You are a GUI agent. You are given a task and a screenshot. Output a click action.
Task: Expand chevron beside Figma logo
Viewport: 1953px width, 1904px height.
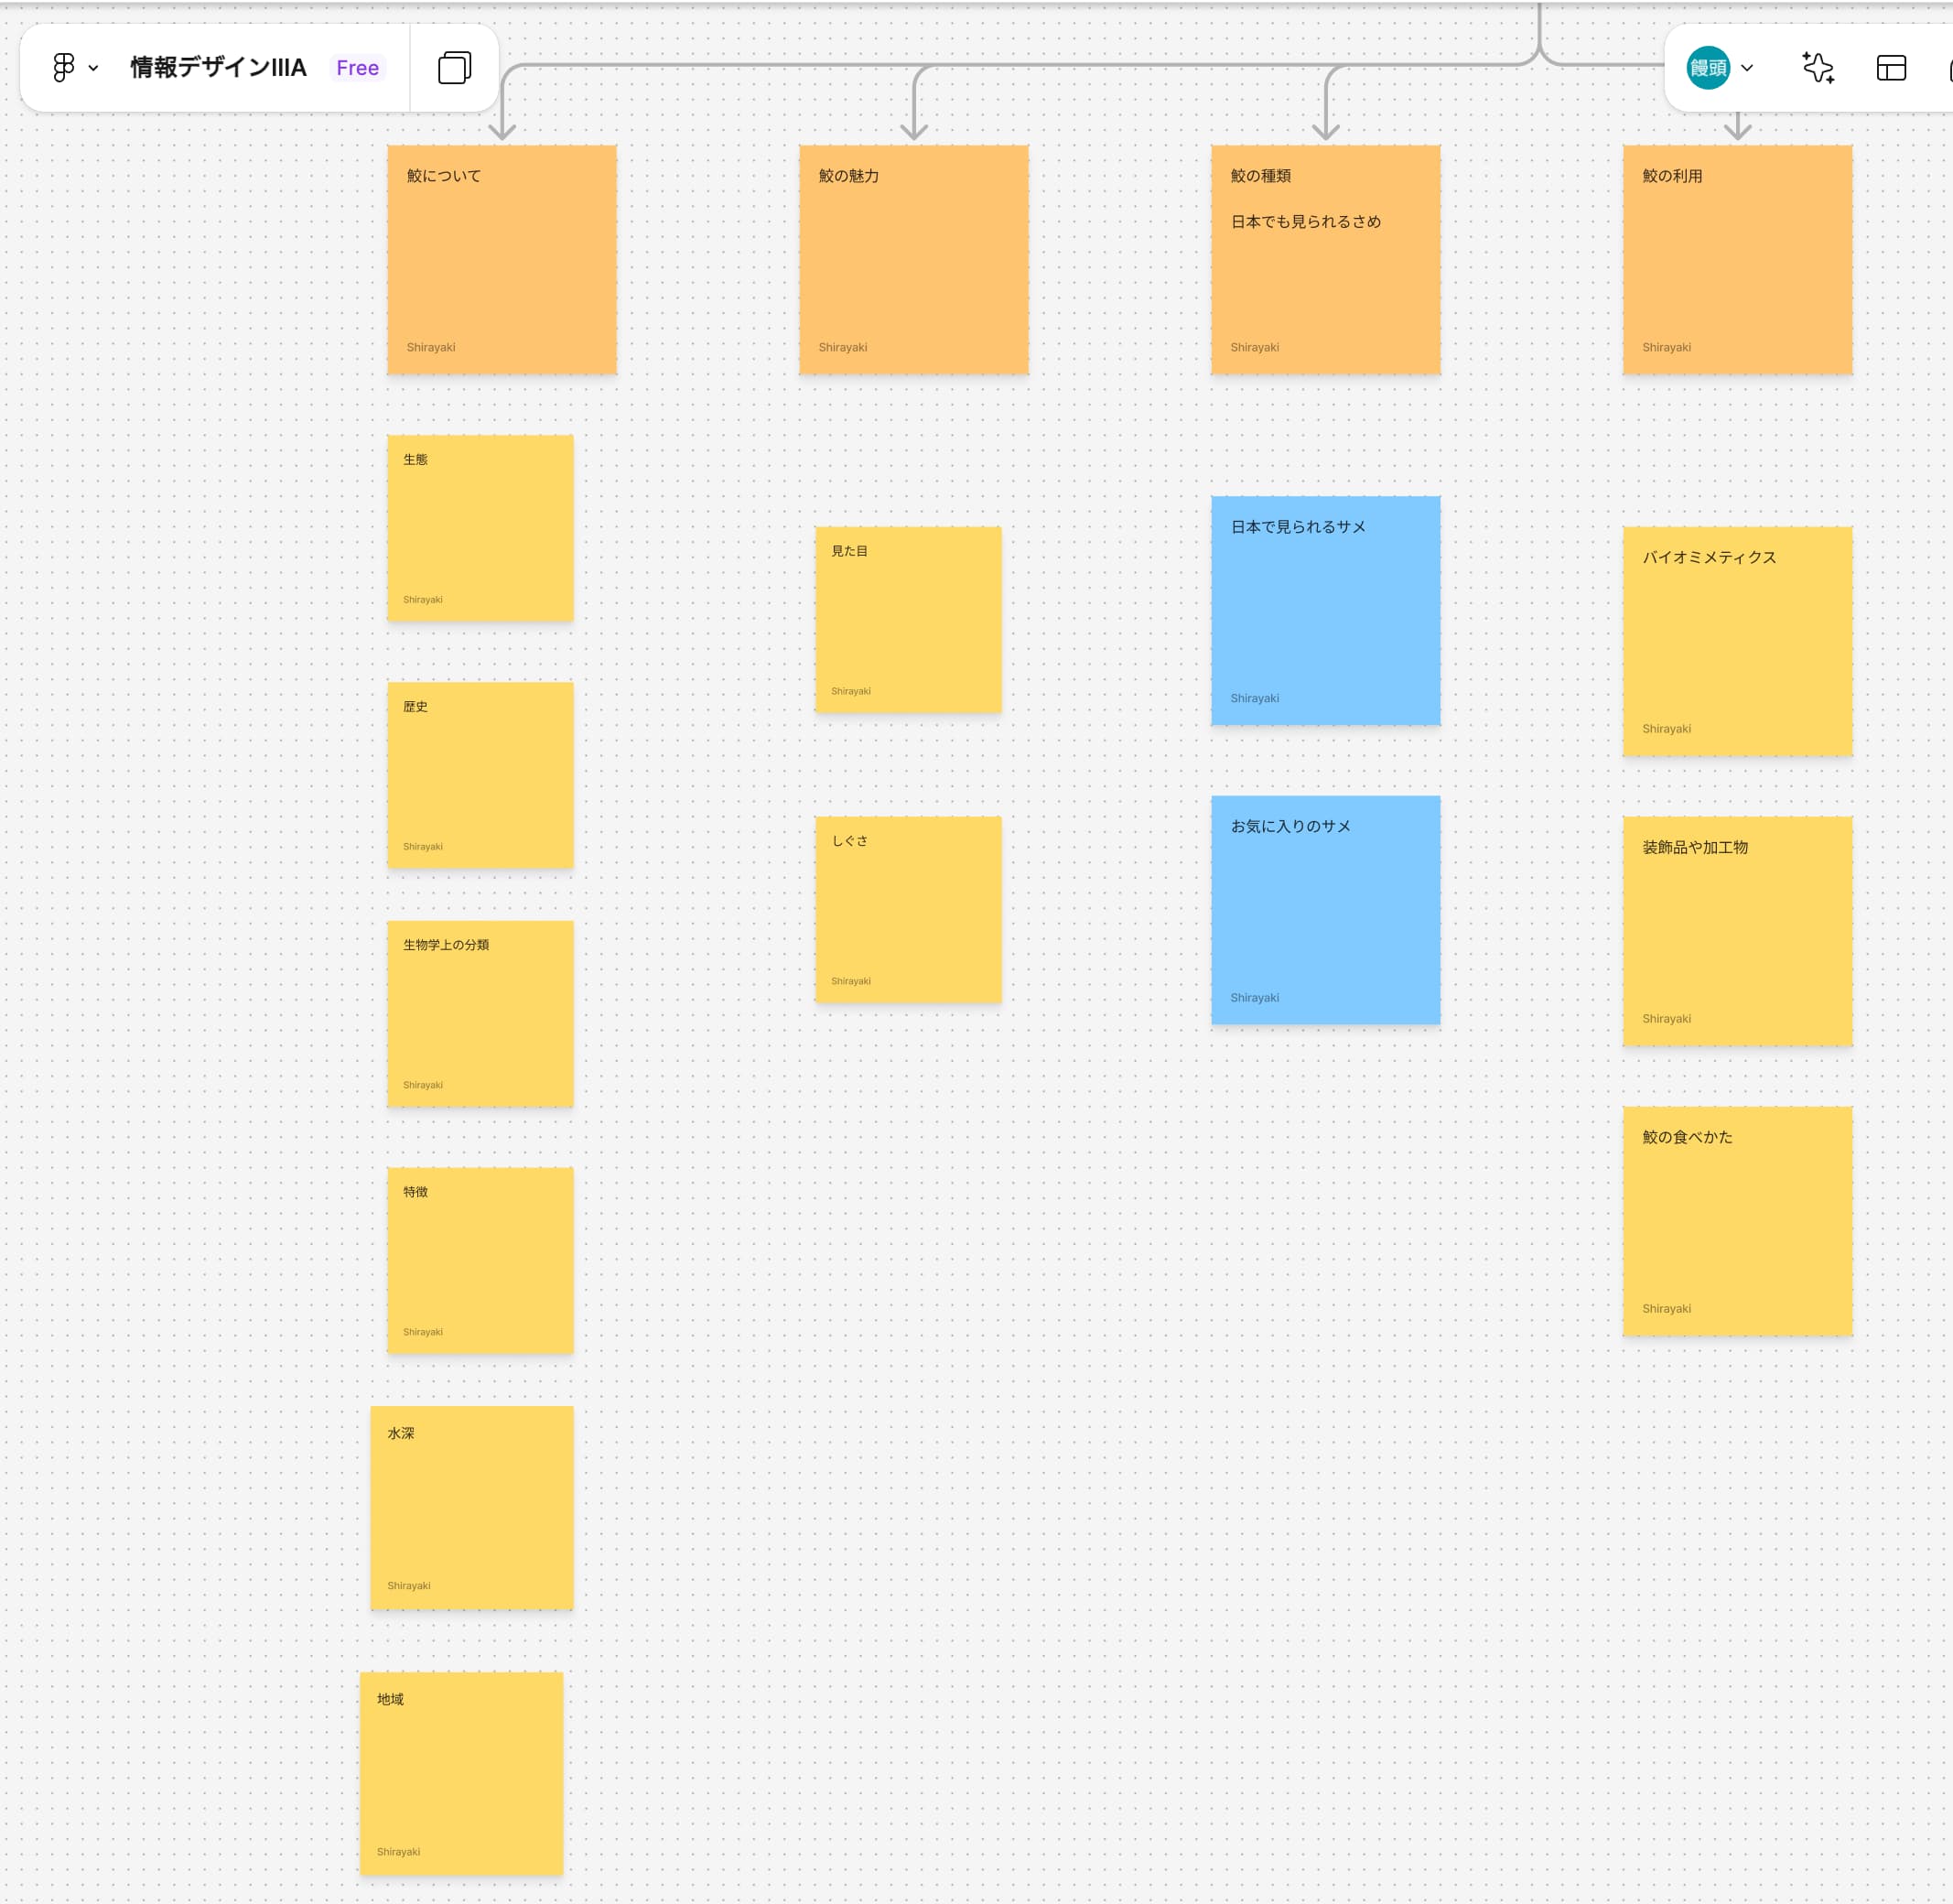[x=94, y=68]
